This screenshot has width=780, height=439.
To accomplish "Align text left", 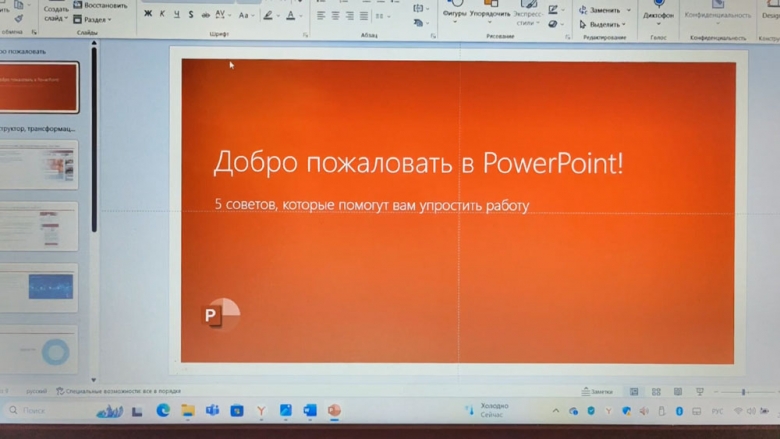I will [x=321, y=16].
